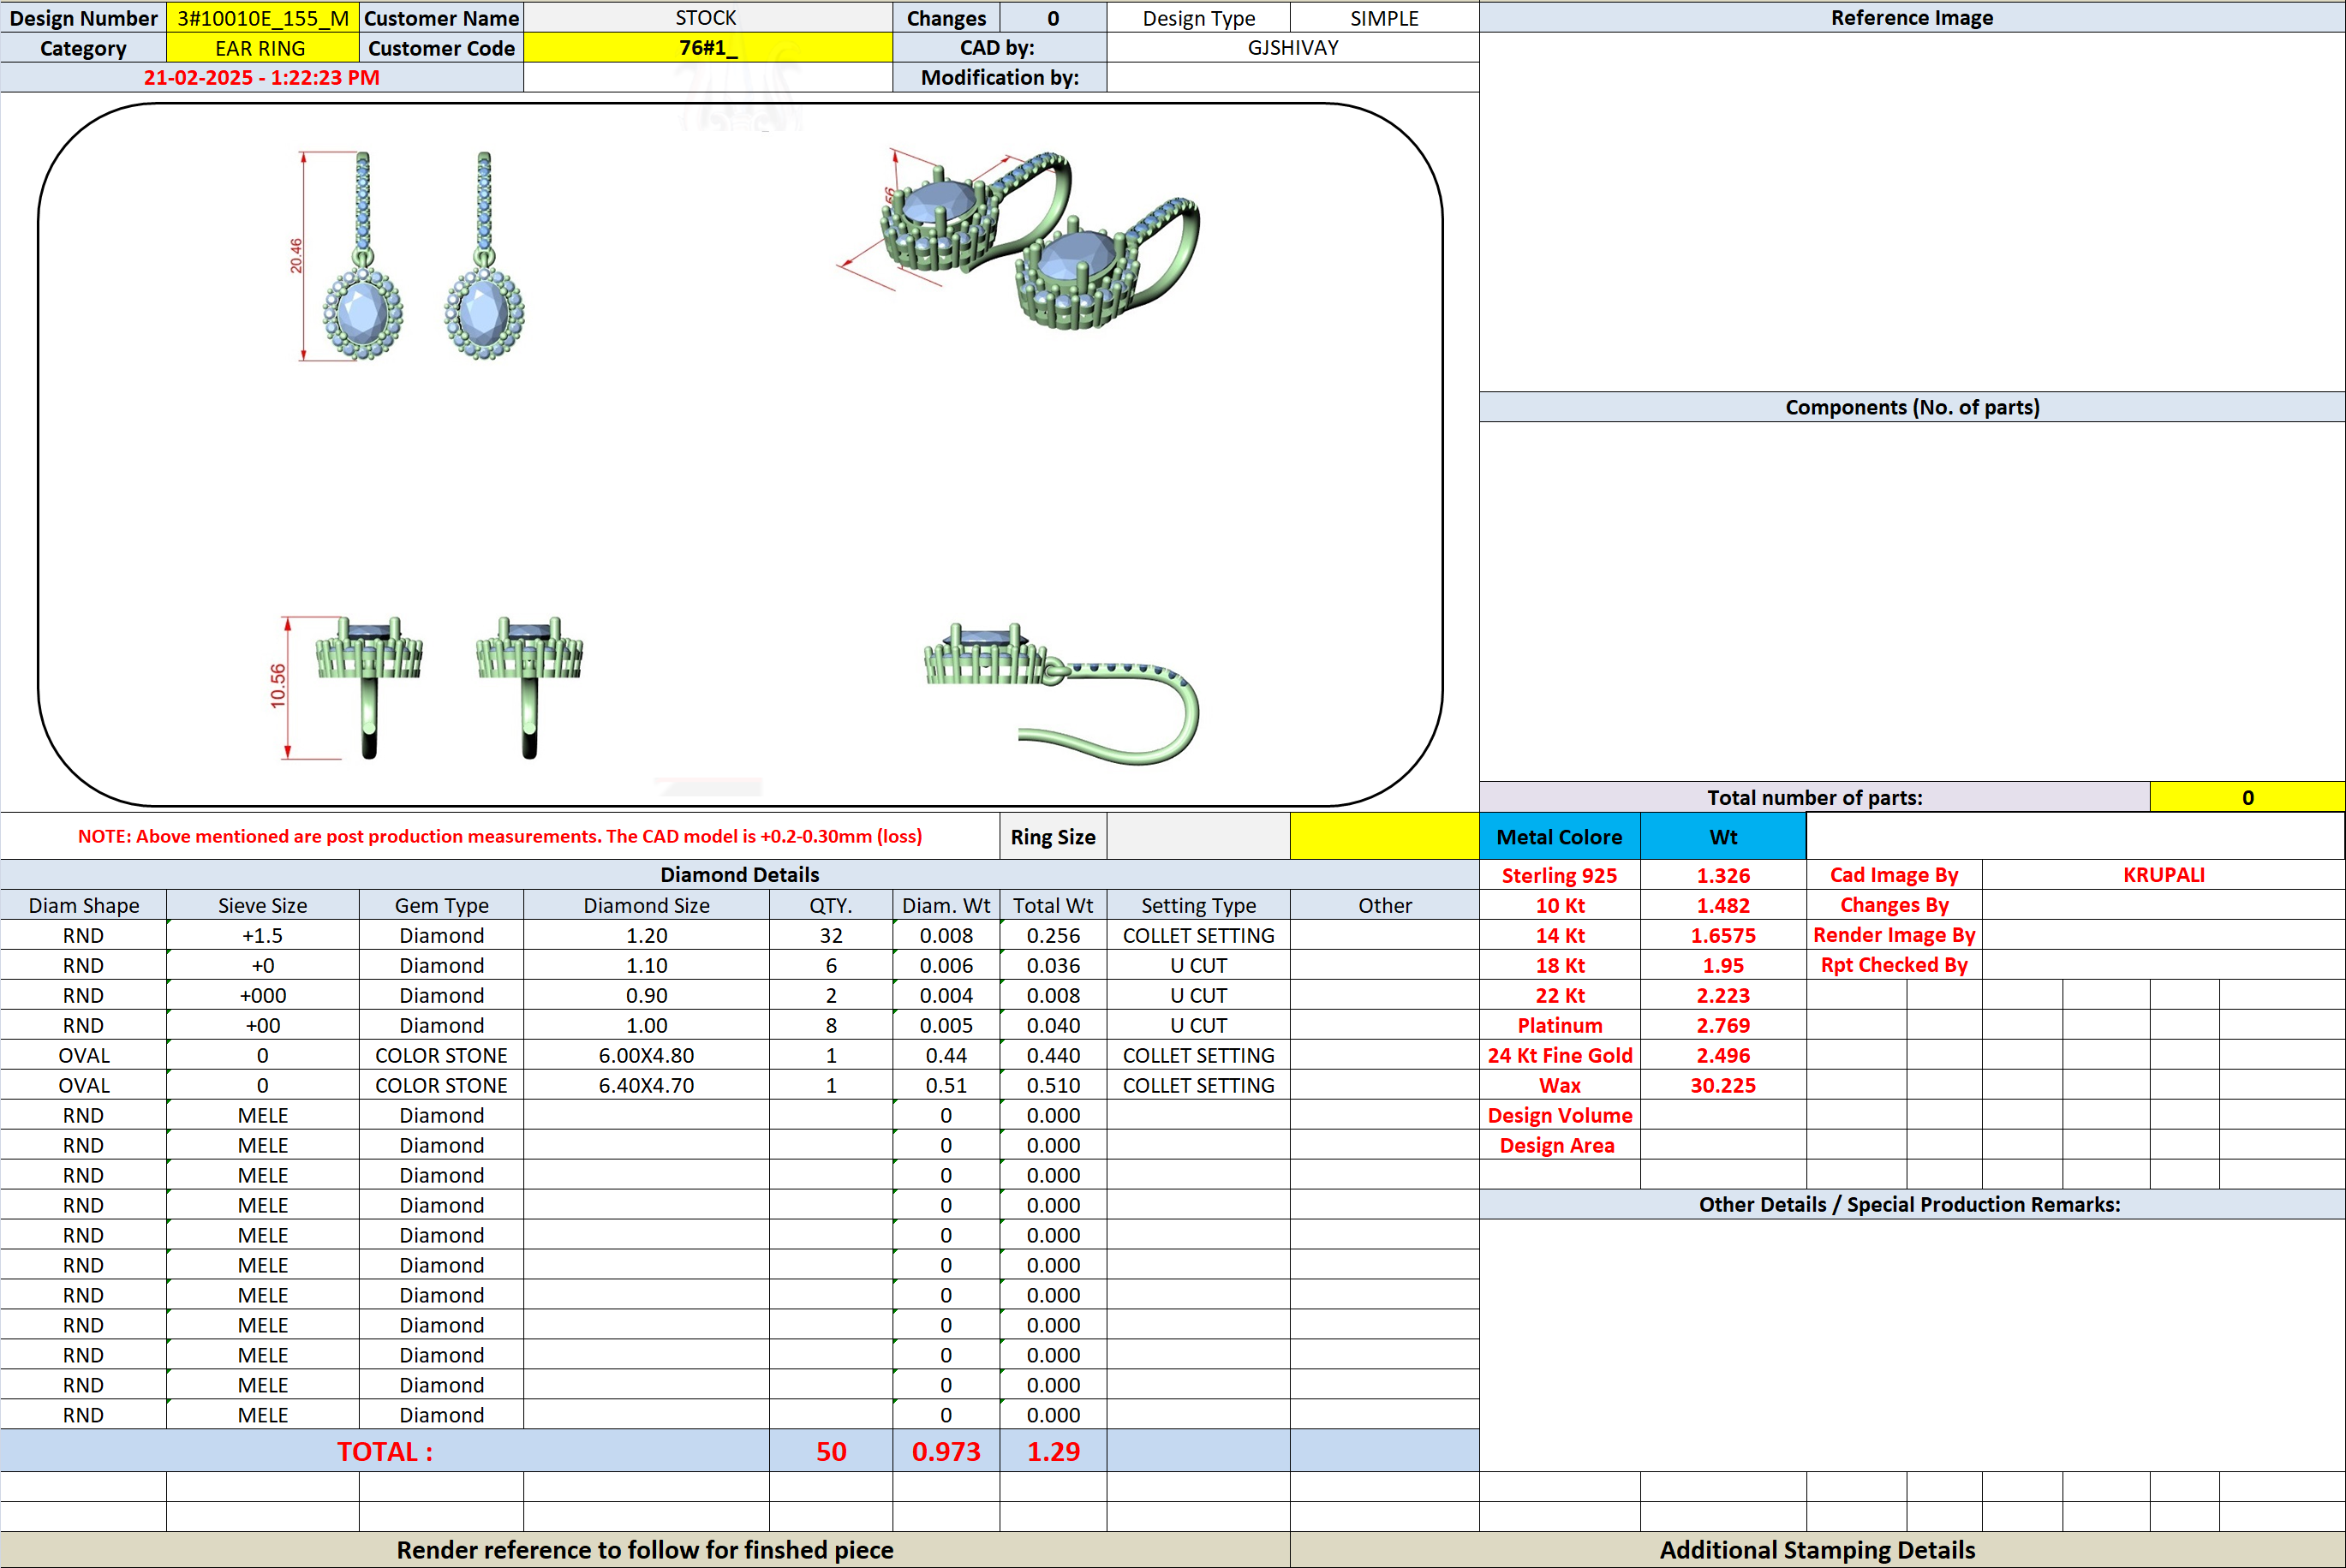Click total weight cell 0.036
The image size is (2346, 1568).
pos(1053,965)
